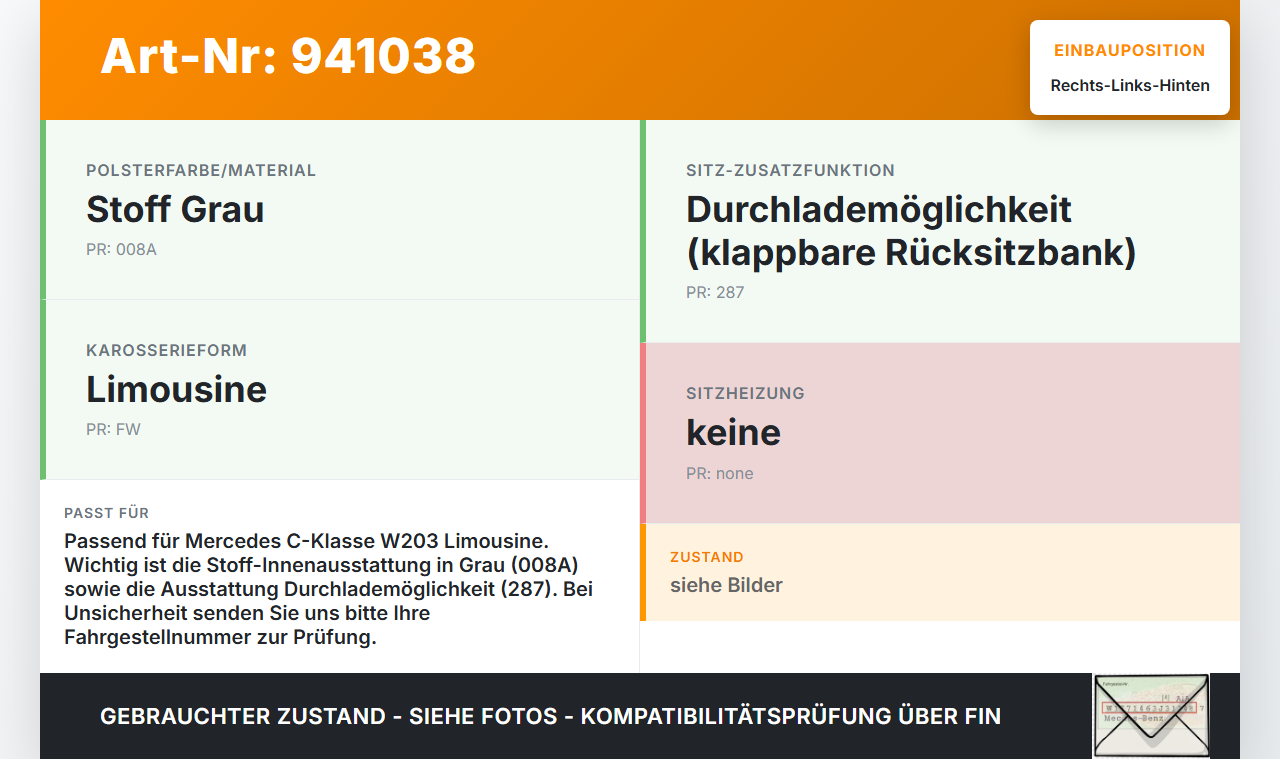The height and width of the screenshot is (760, 1280).
Task: Click the 'PR: none' code
Action: tap(720, 473)
